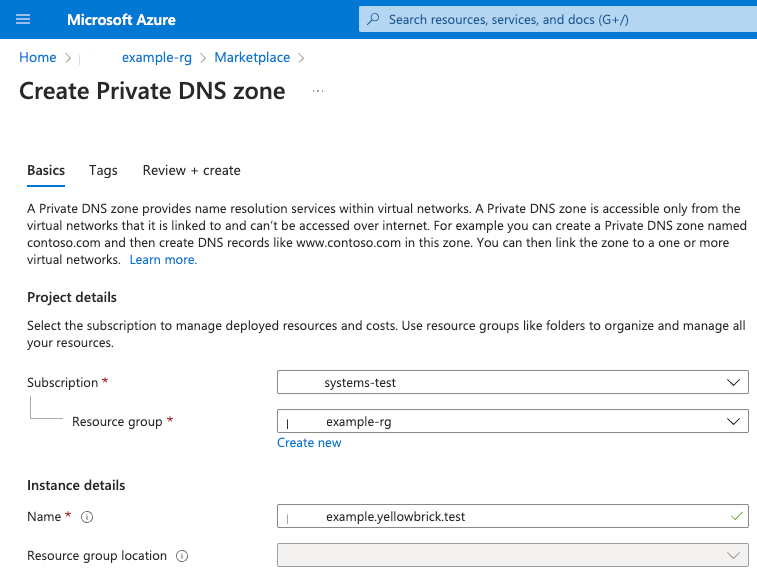This screenshot has width=757, height=578.
Task: Click the Resource group location label
Action: 97,556
